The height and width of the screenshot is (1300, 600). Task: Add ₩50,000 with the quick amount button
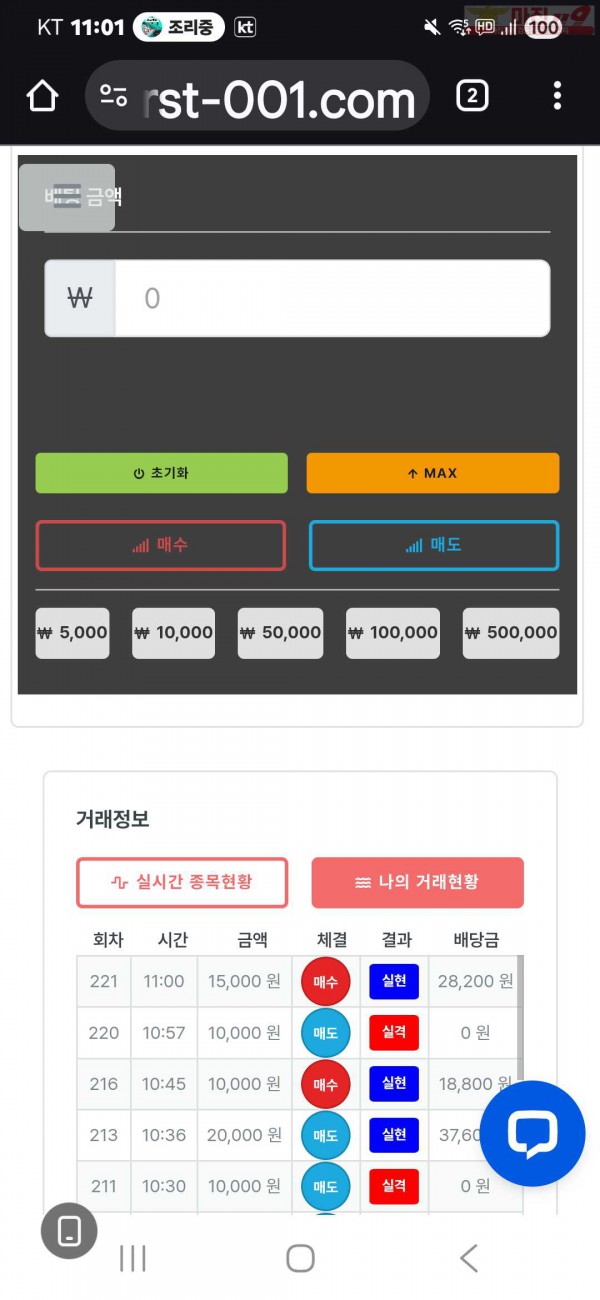click(x=280, y=633)
